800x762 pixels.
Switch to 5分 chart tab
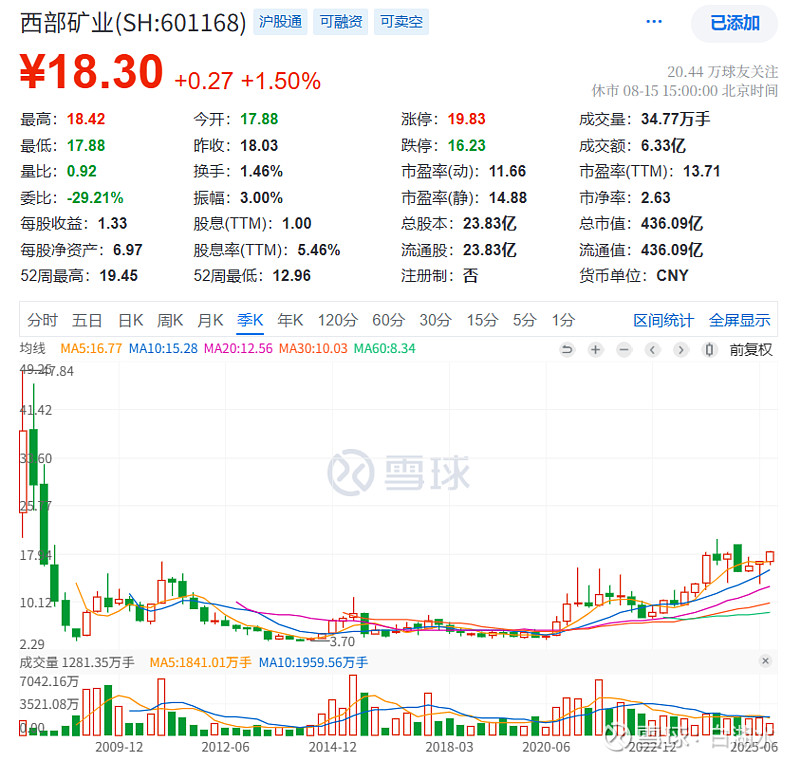[525, 320]
